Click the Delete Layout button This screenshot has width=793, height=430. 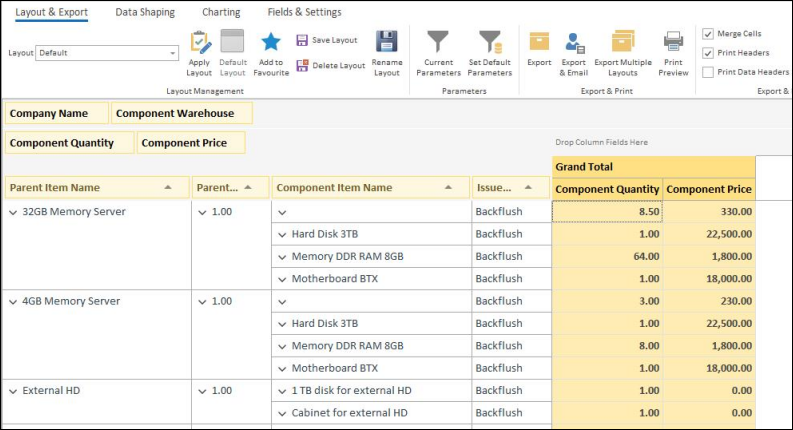[x=330, y=66]
